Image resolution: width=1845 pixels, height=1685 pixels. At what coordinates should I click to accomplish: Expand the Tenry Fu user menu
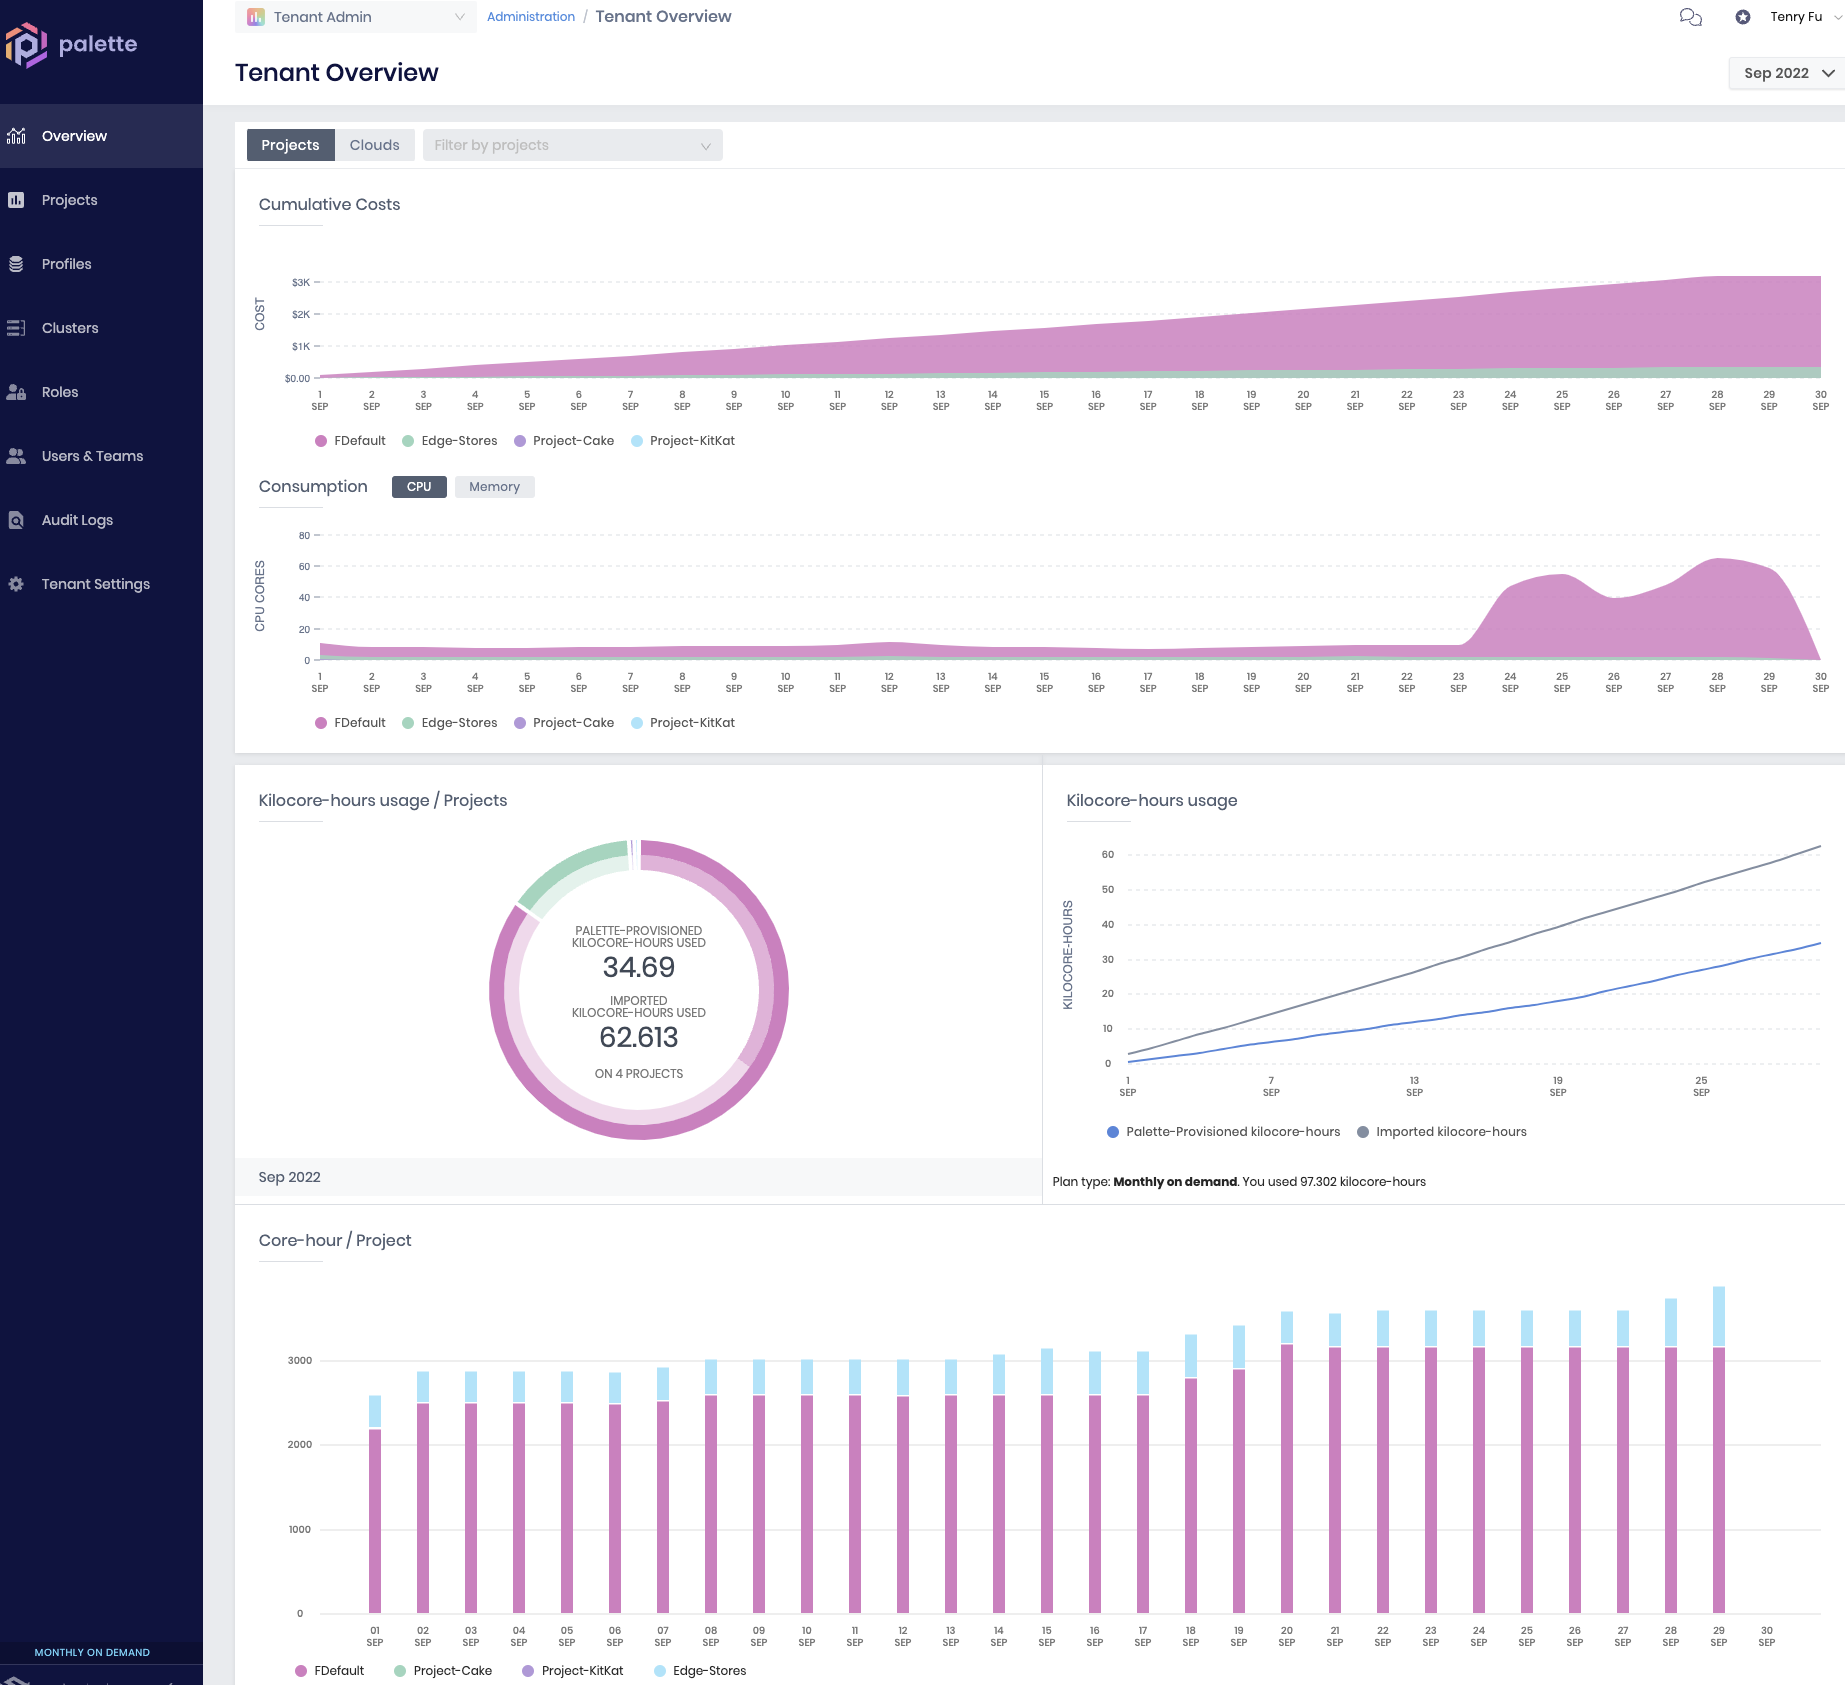click(x=1805, y=17)
